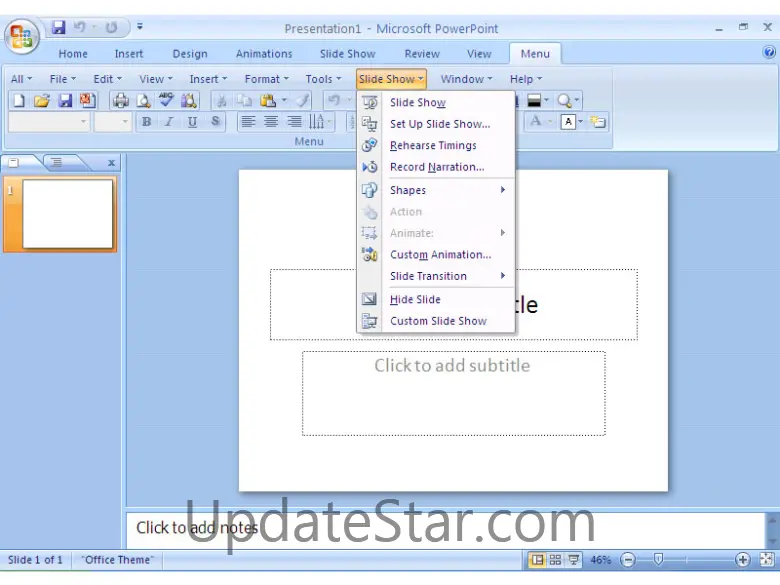This screenshot has width=780, height=585.
Task: Choose Custom Slide Show menu item
Action: point(436,321)
